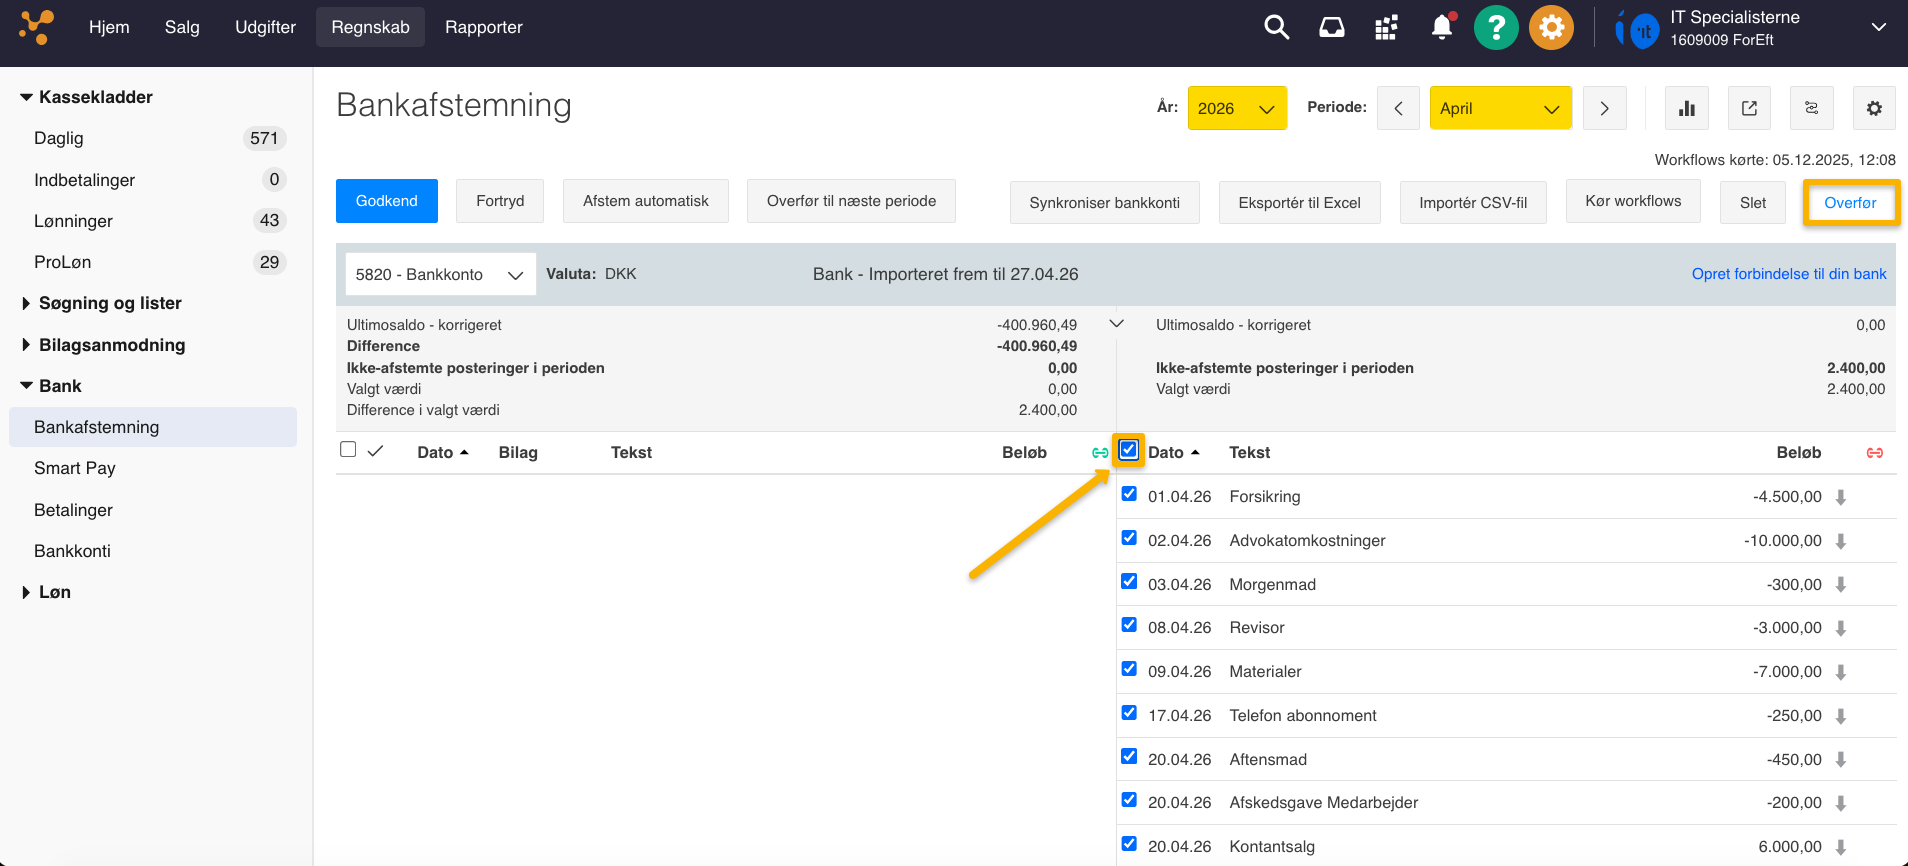The image size is (1908, 866).
Task: Open the bar chart statistics icon
Action: [1687, 108]
